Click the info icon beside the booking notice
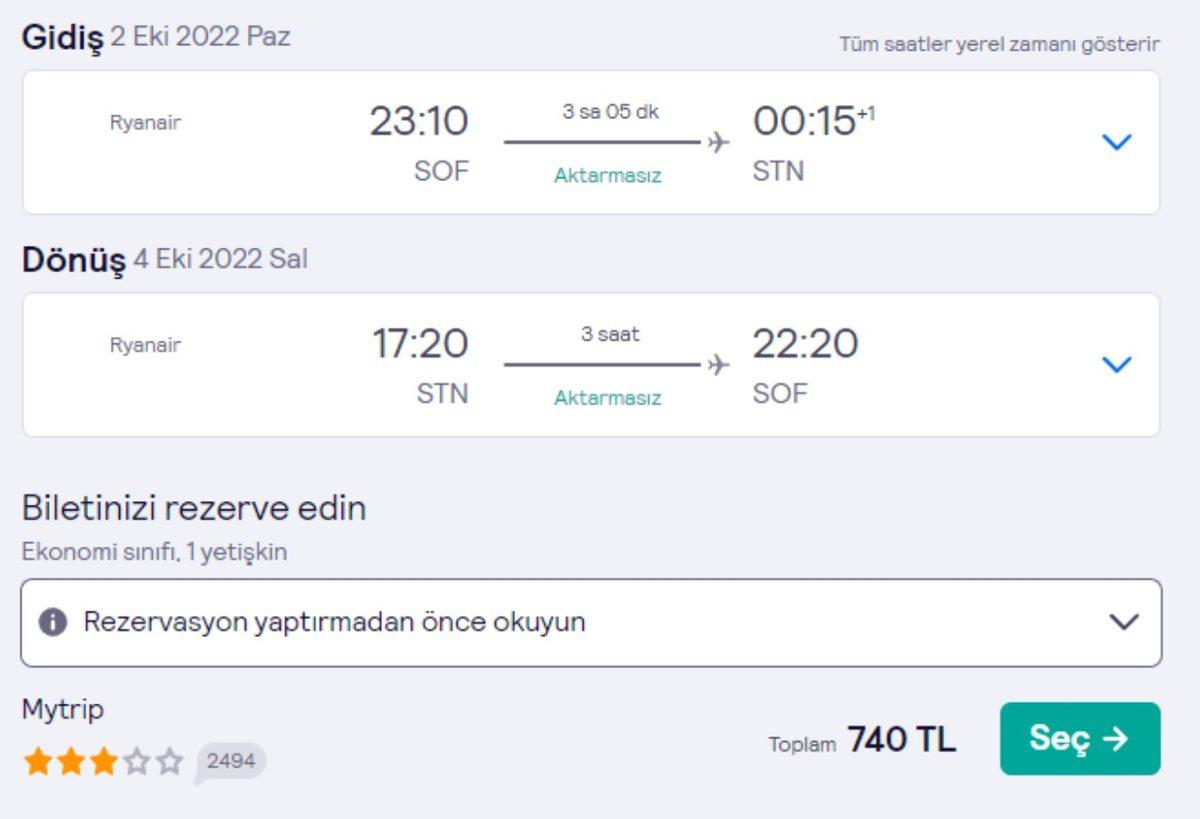The height and width of the screenshot is (819, 1200). click(53, 622)
